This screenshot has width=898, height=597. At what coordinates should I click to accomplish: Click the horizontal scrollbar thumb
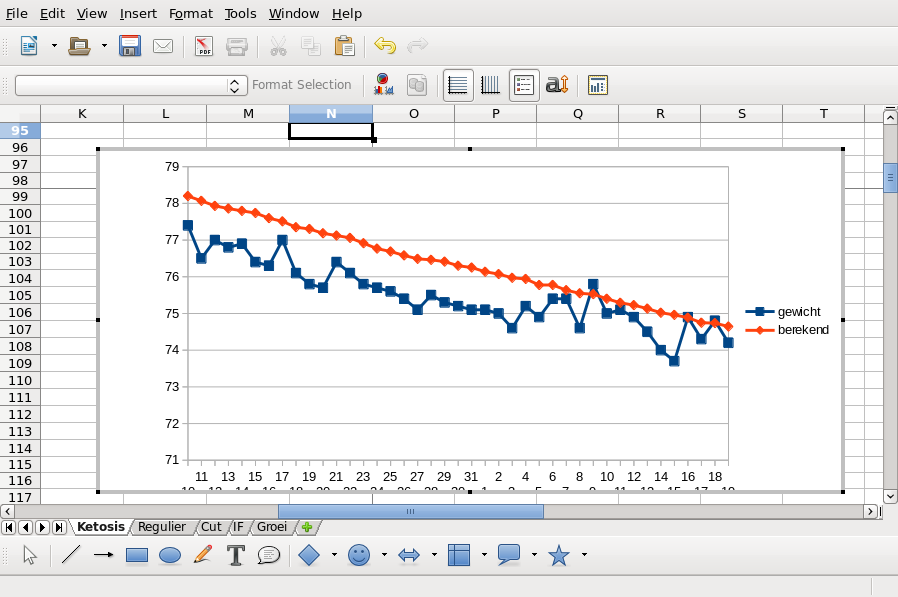[x=410, y=511]
